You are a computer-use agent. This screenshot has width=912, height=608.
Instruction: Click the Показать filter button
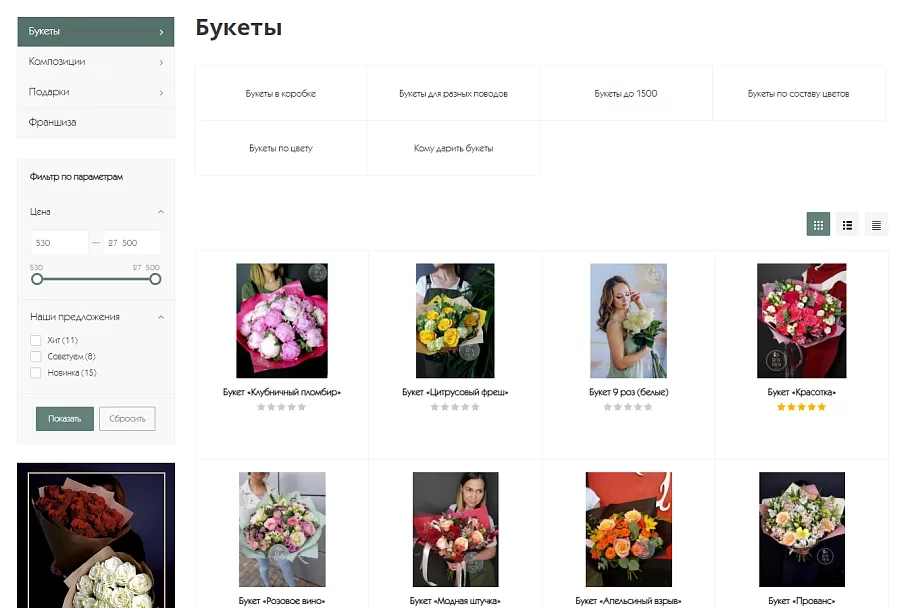[x=65, y=418]
